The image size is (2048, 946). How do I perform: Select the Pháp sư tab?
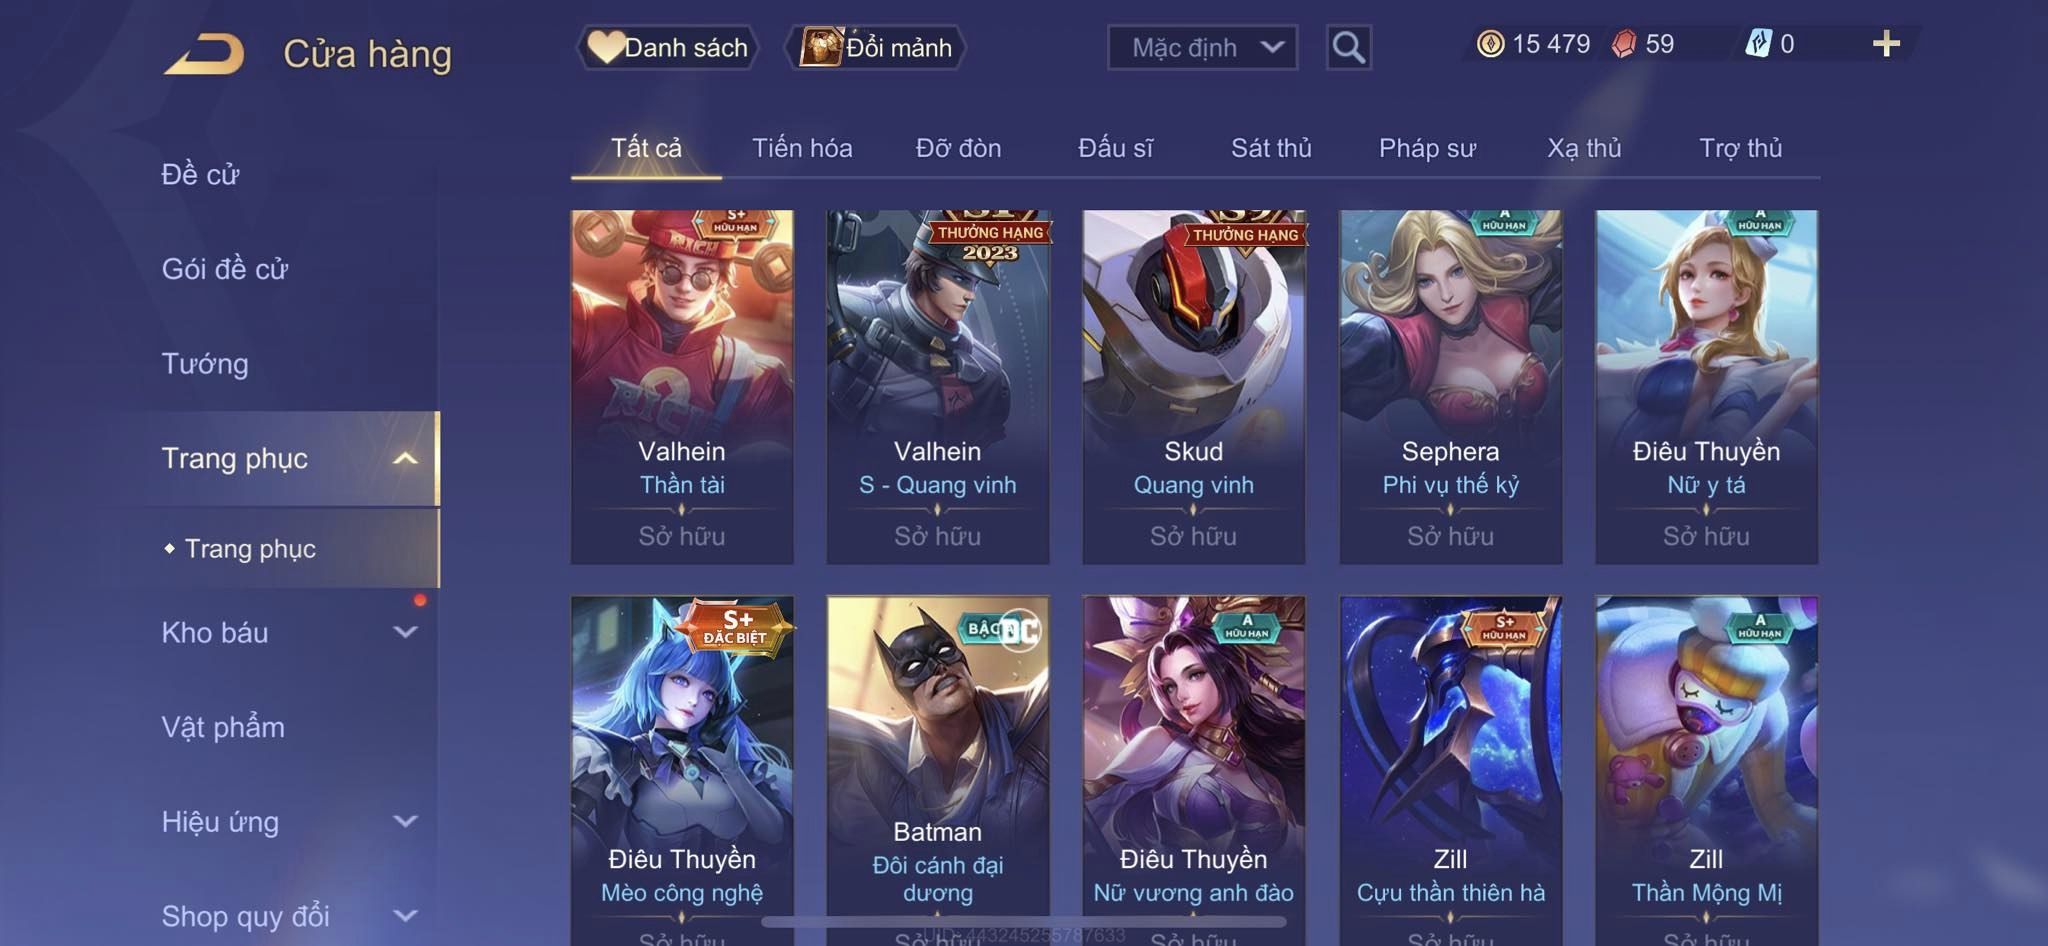pos(1427,148)
